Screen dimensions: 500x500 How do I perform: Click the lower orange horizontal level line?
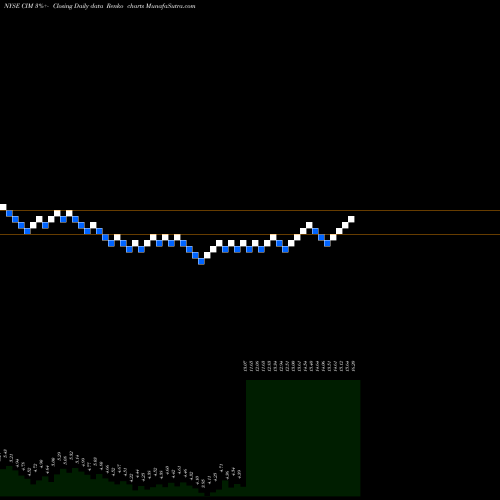click(x=250, y=235)
